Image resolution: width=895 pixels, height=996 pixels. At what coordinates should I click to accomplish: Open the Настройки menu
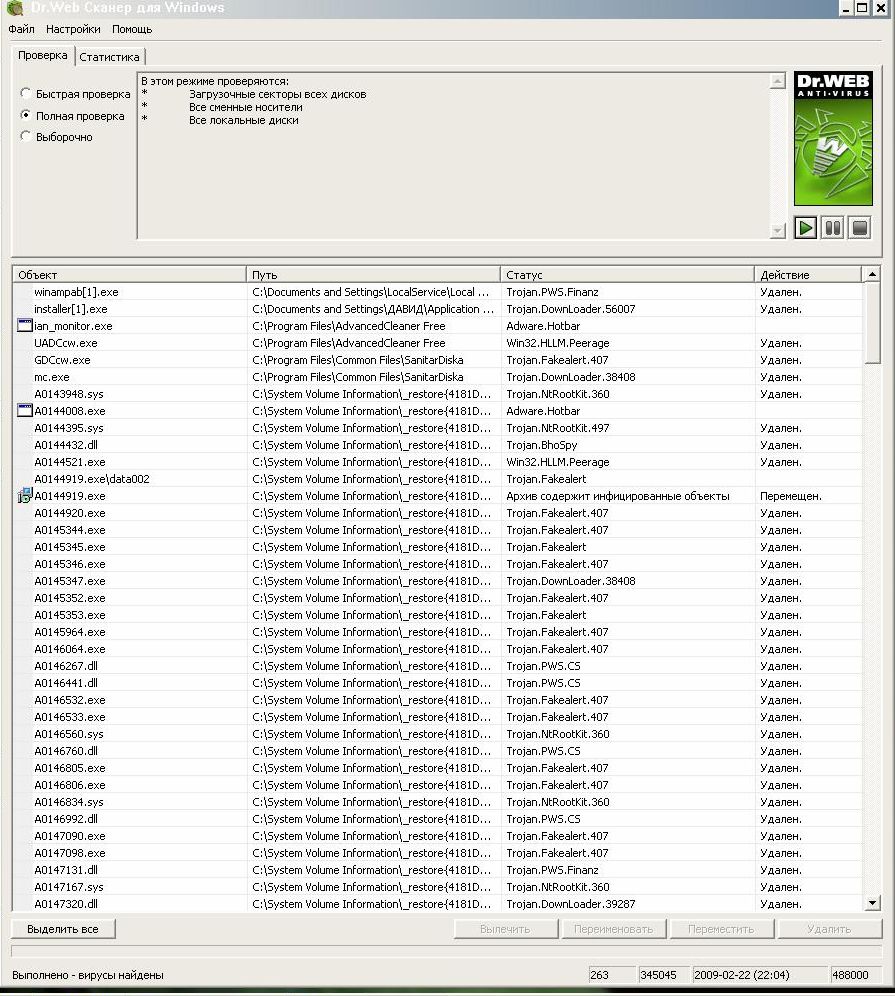pyautogui.click(x=73, y=30)
